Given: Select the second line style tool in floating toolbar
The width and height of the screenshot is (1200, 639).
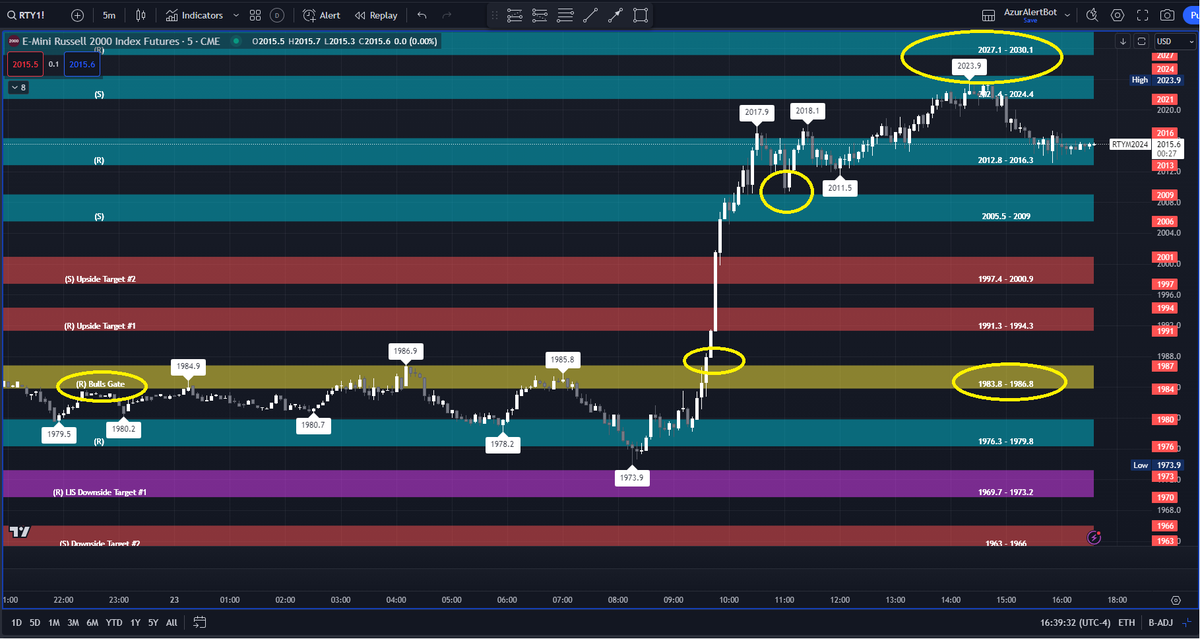Looking at the screenshot, I should click(x=540, y=15).
